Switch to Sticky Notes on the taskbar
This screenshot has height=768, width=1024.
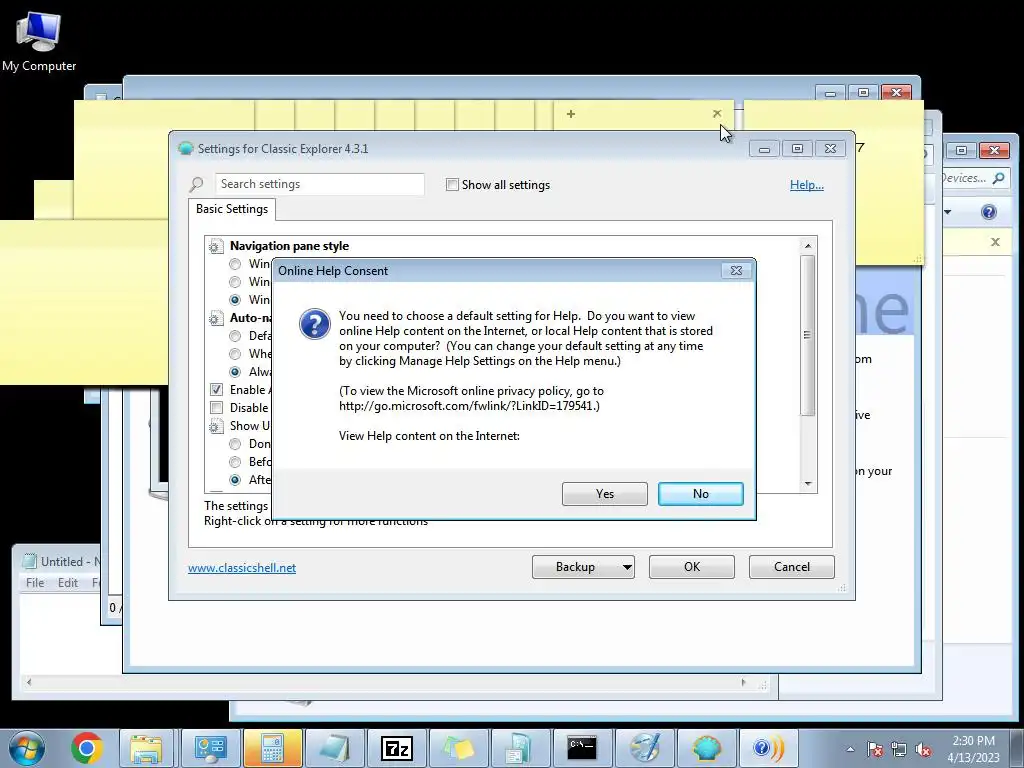(458, 748)
